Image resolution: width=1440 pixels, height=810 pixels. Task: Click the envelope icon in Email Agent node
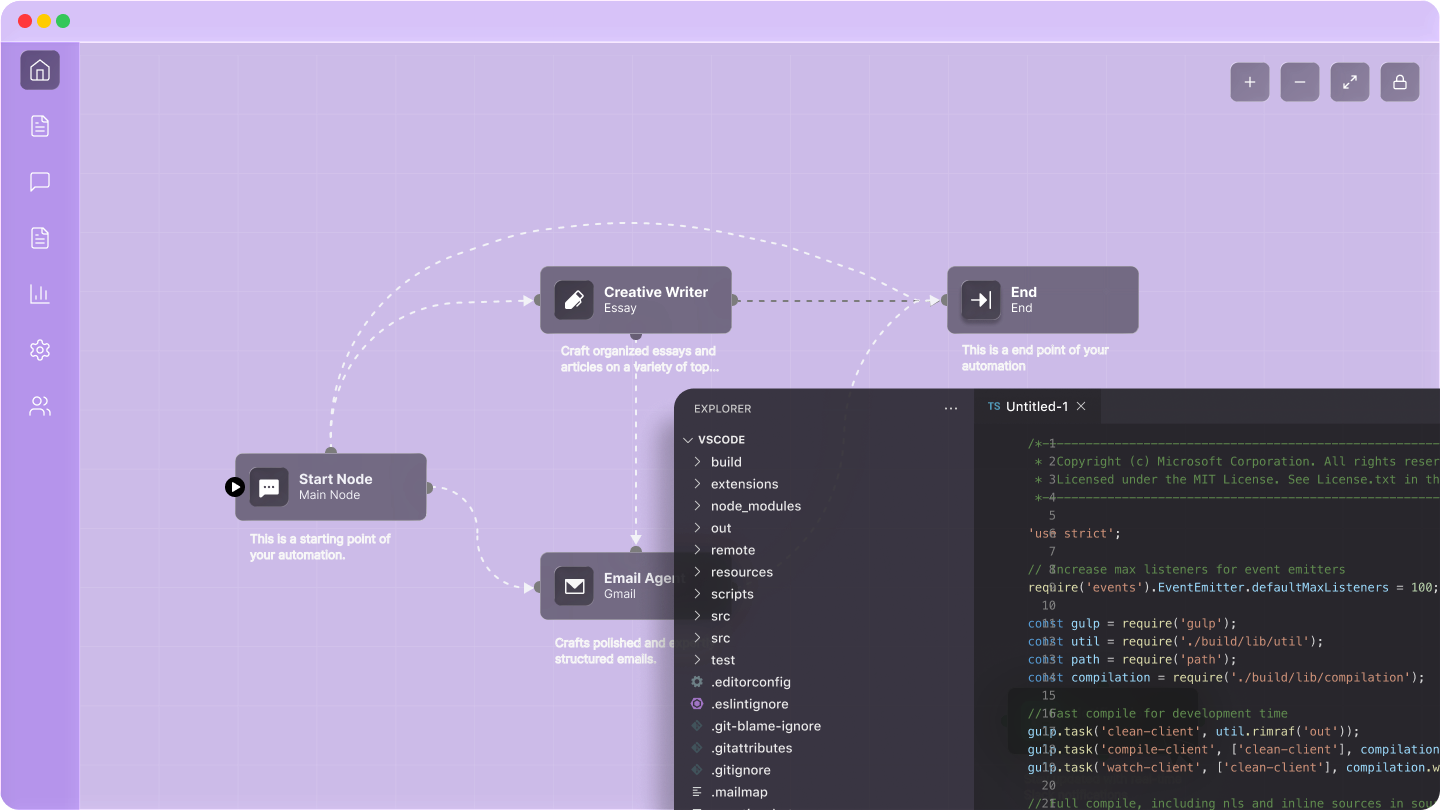574,586
